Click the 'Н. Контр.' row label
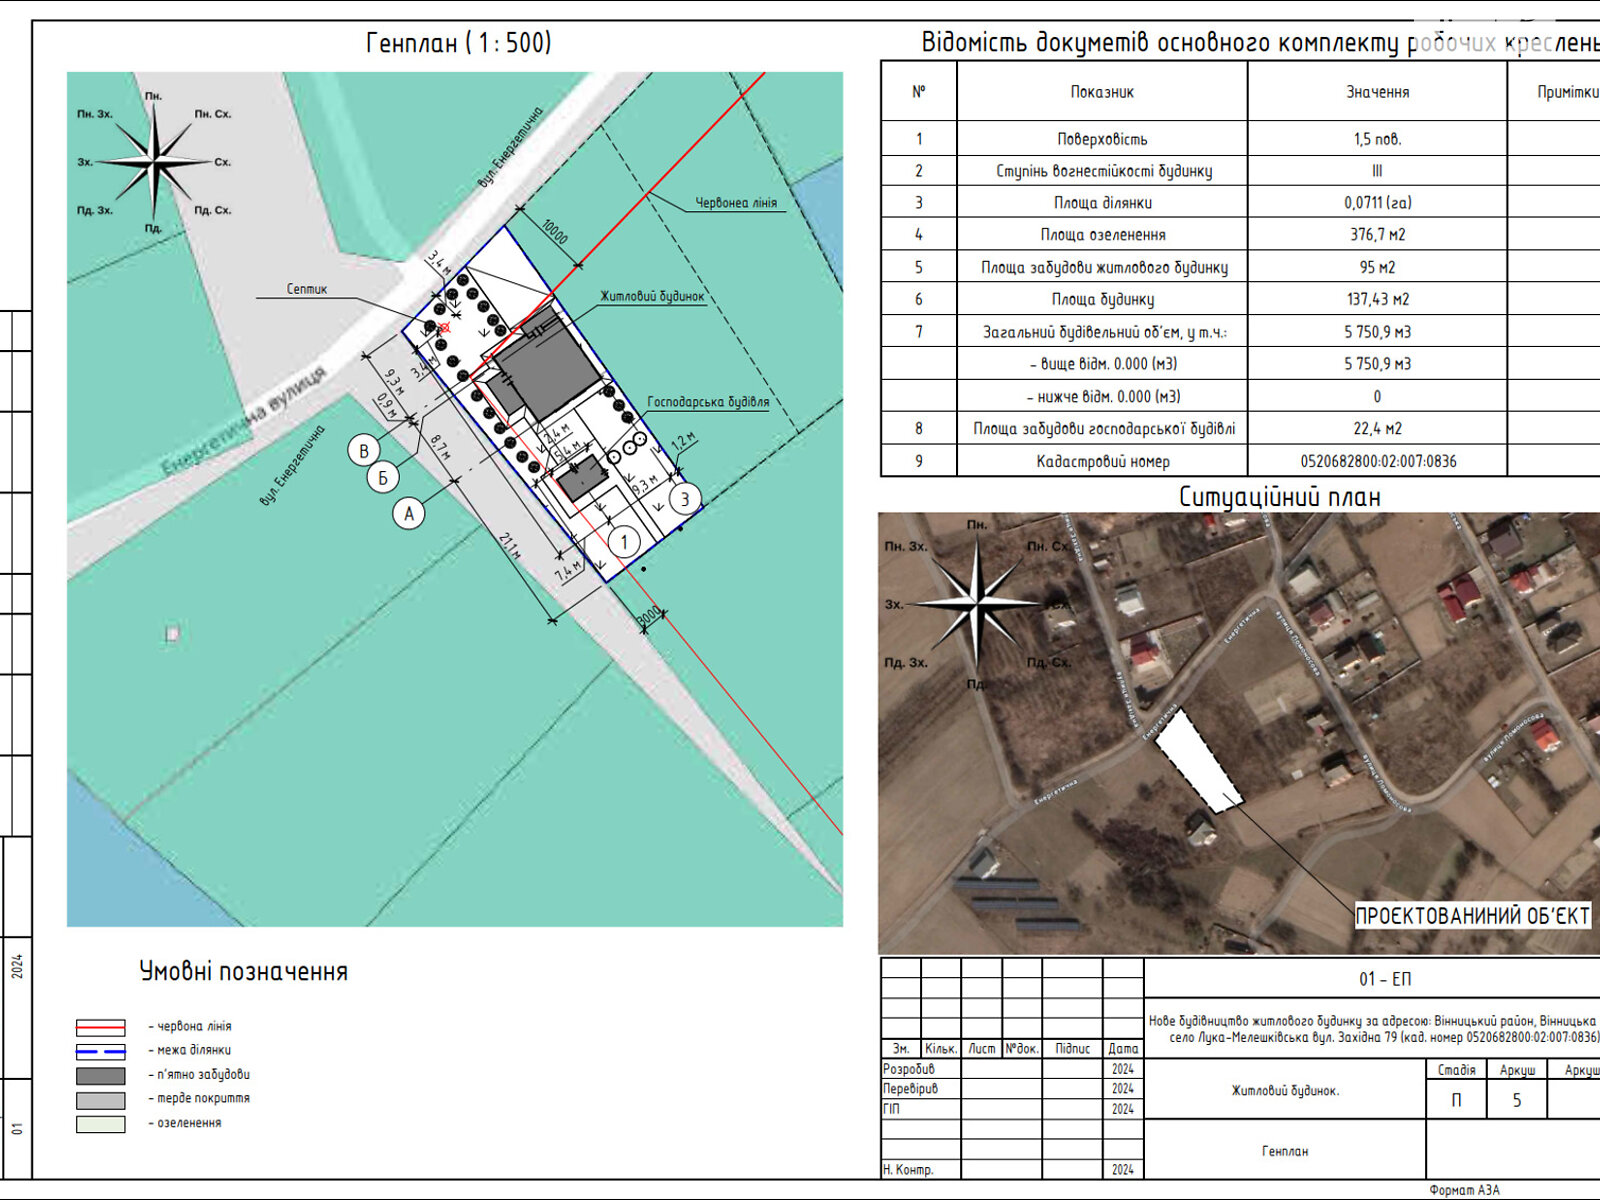1600x1200 pixels. [908, 1170]
